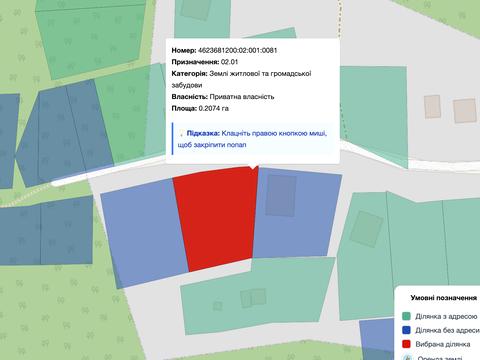This screenshot has width=480, height=360.
Task: Click blue legend swatch 'Ділянка без адреси'
Action: (x=406, y=330)
